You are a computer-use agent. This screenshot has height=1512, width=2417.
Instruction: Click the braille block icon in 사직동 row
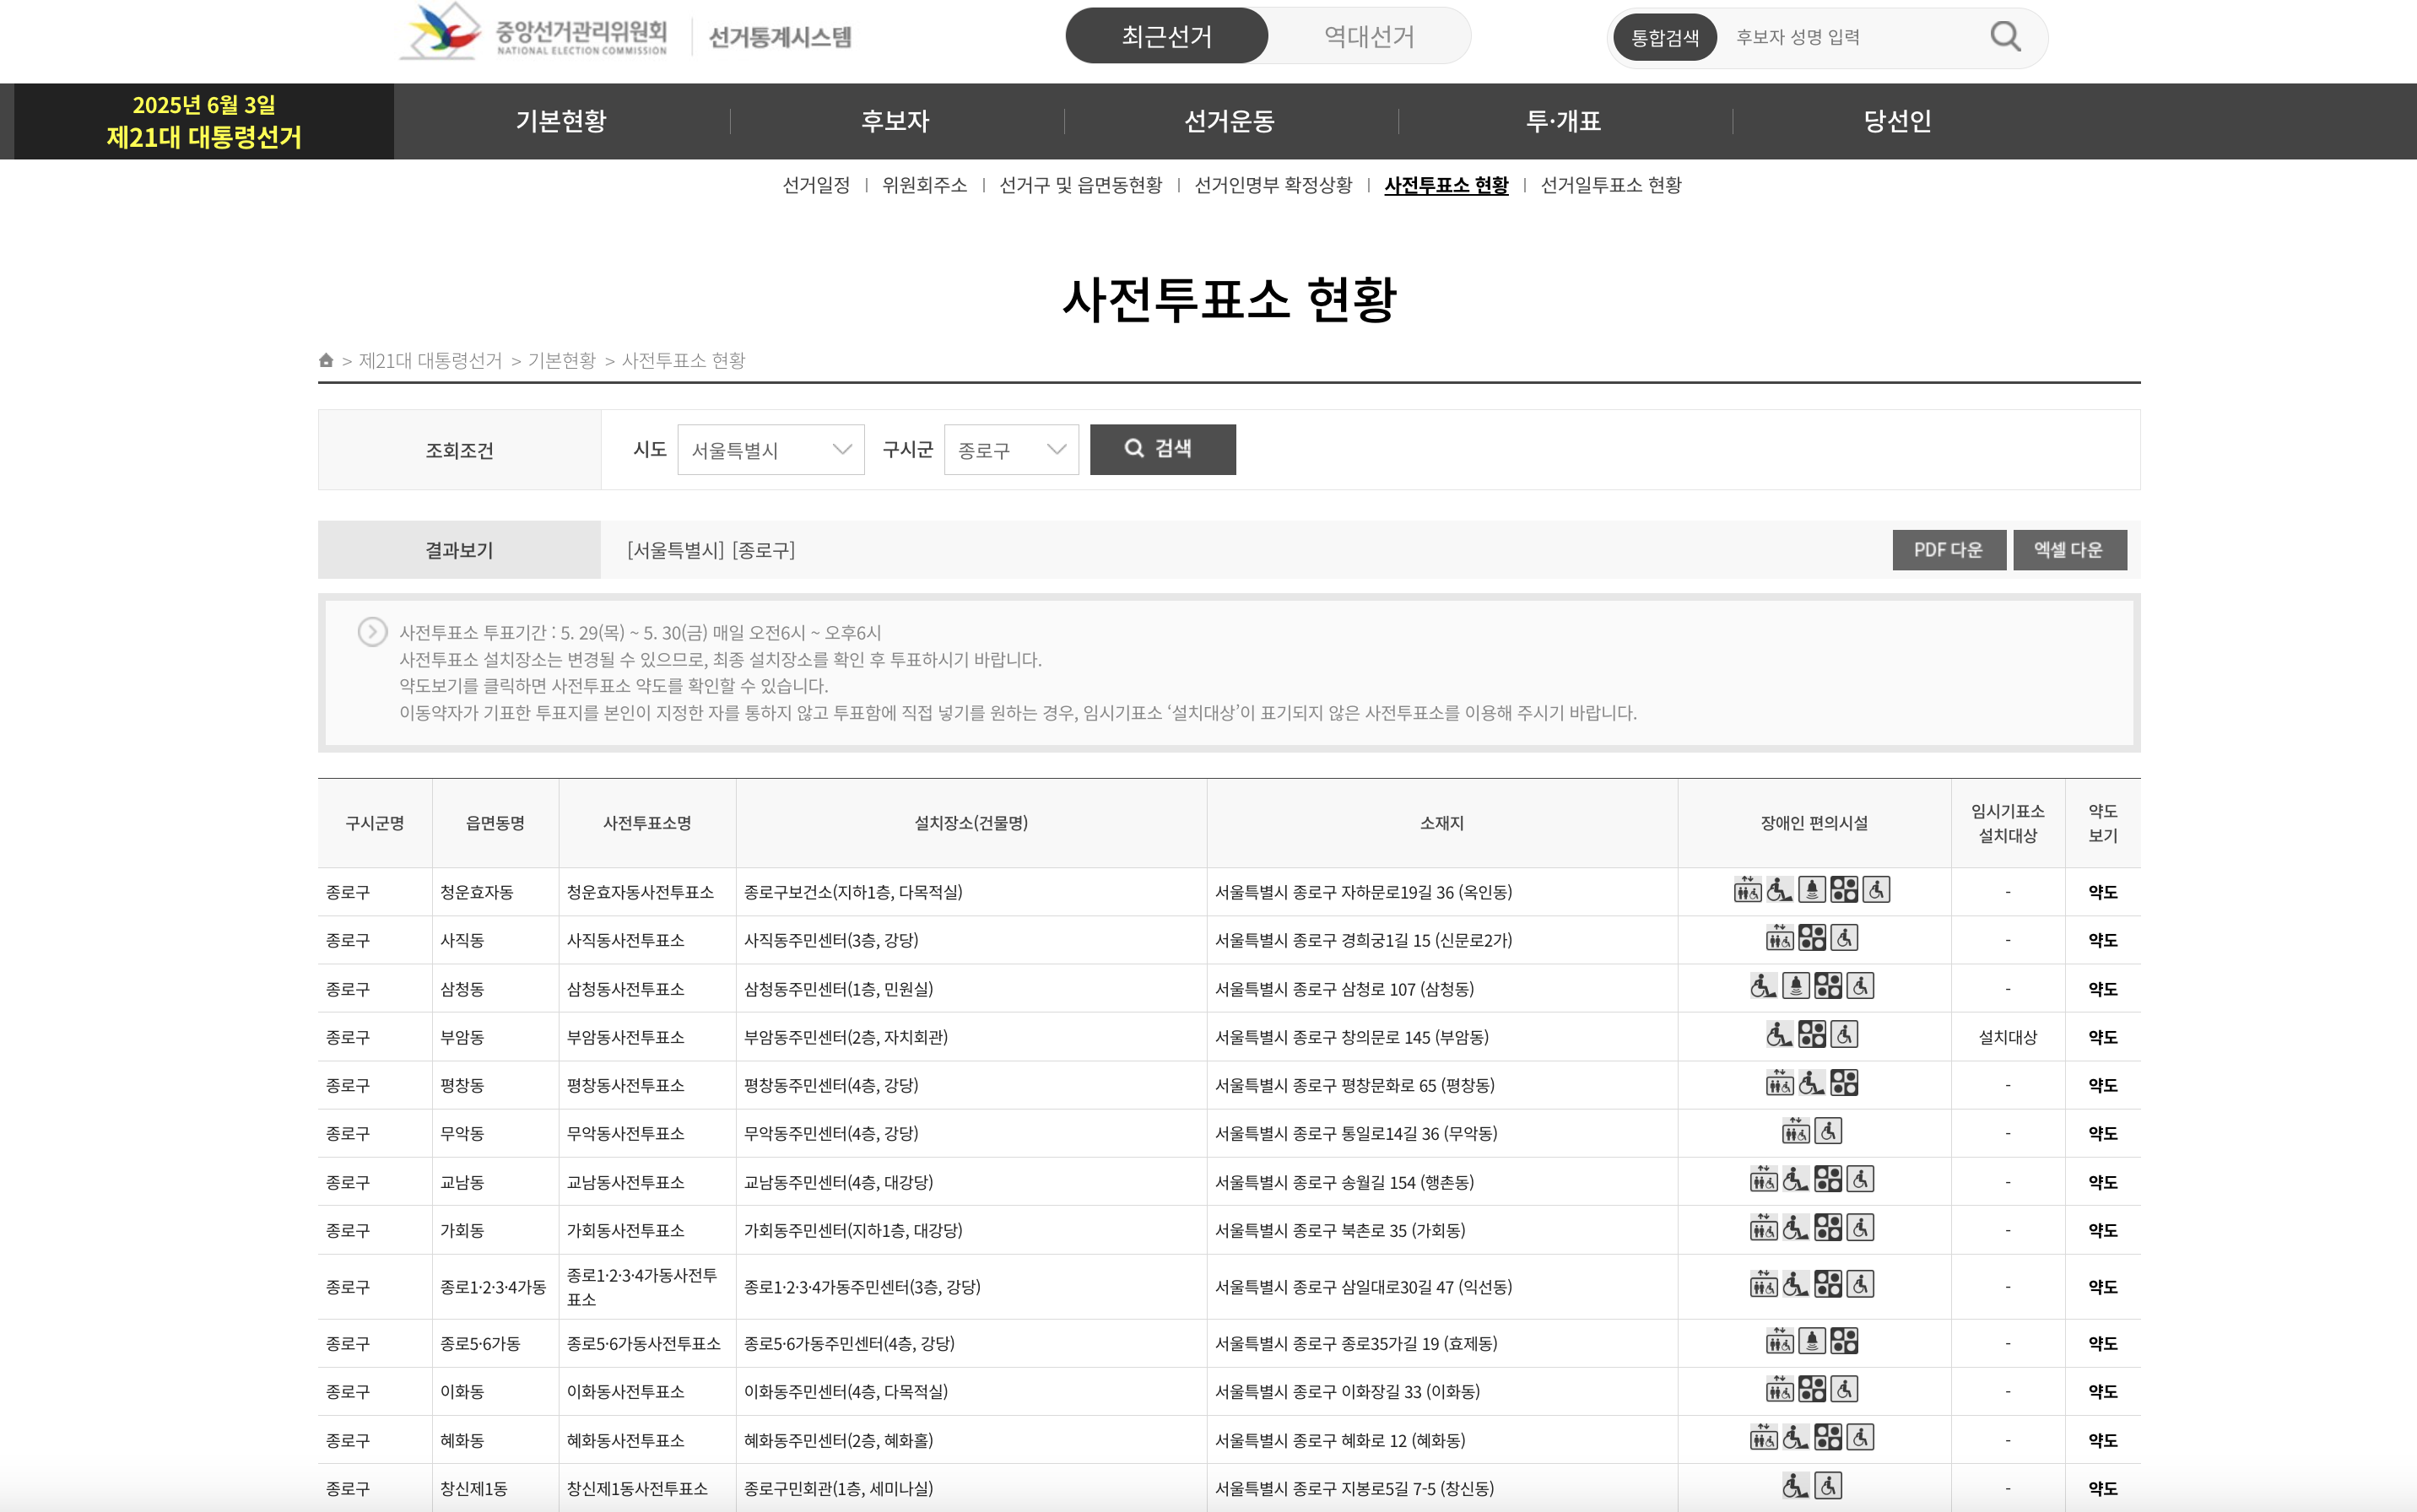click(1812, 938)
